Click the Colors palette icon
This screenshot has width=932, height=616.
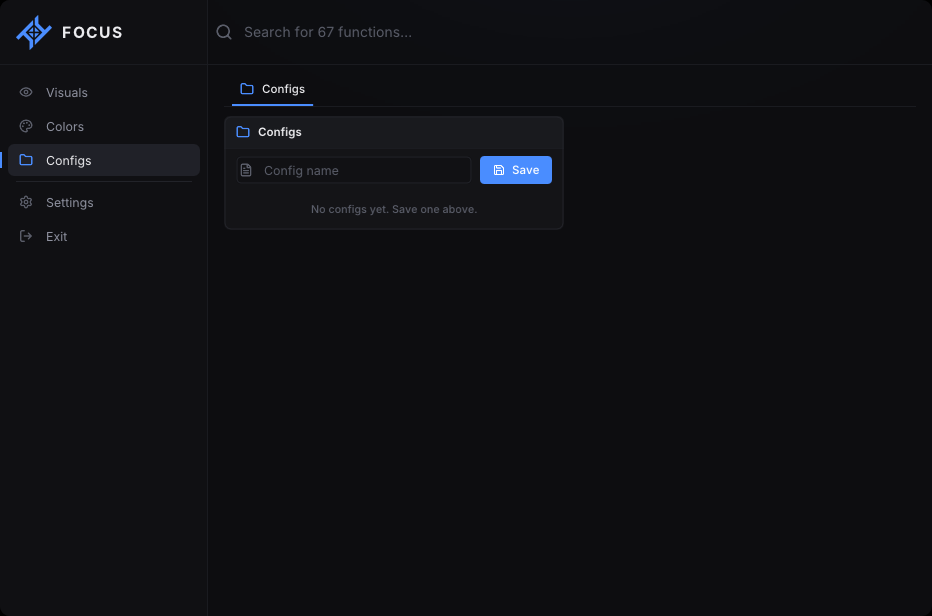(x=26, y=126)
